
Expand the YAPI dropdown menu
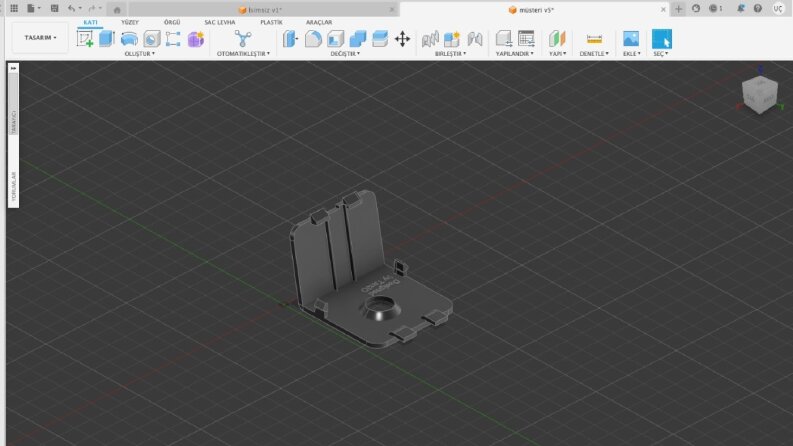point(557,54)
